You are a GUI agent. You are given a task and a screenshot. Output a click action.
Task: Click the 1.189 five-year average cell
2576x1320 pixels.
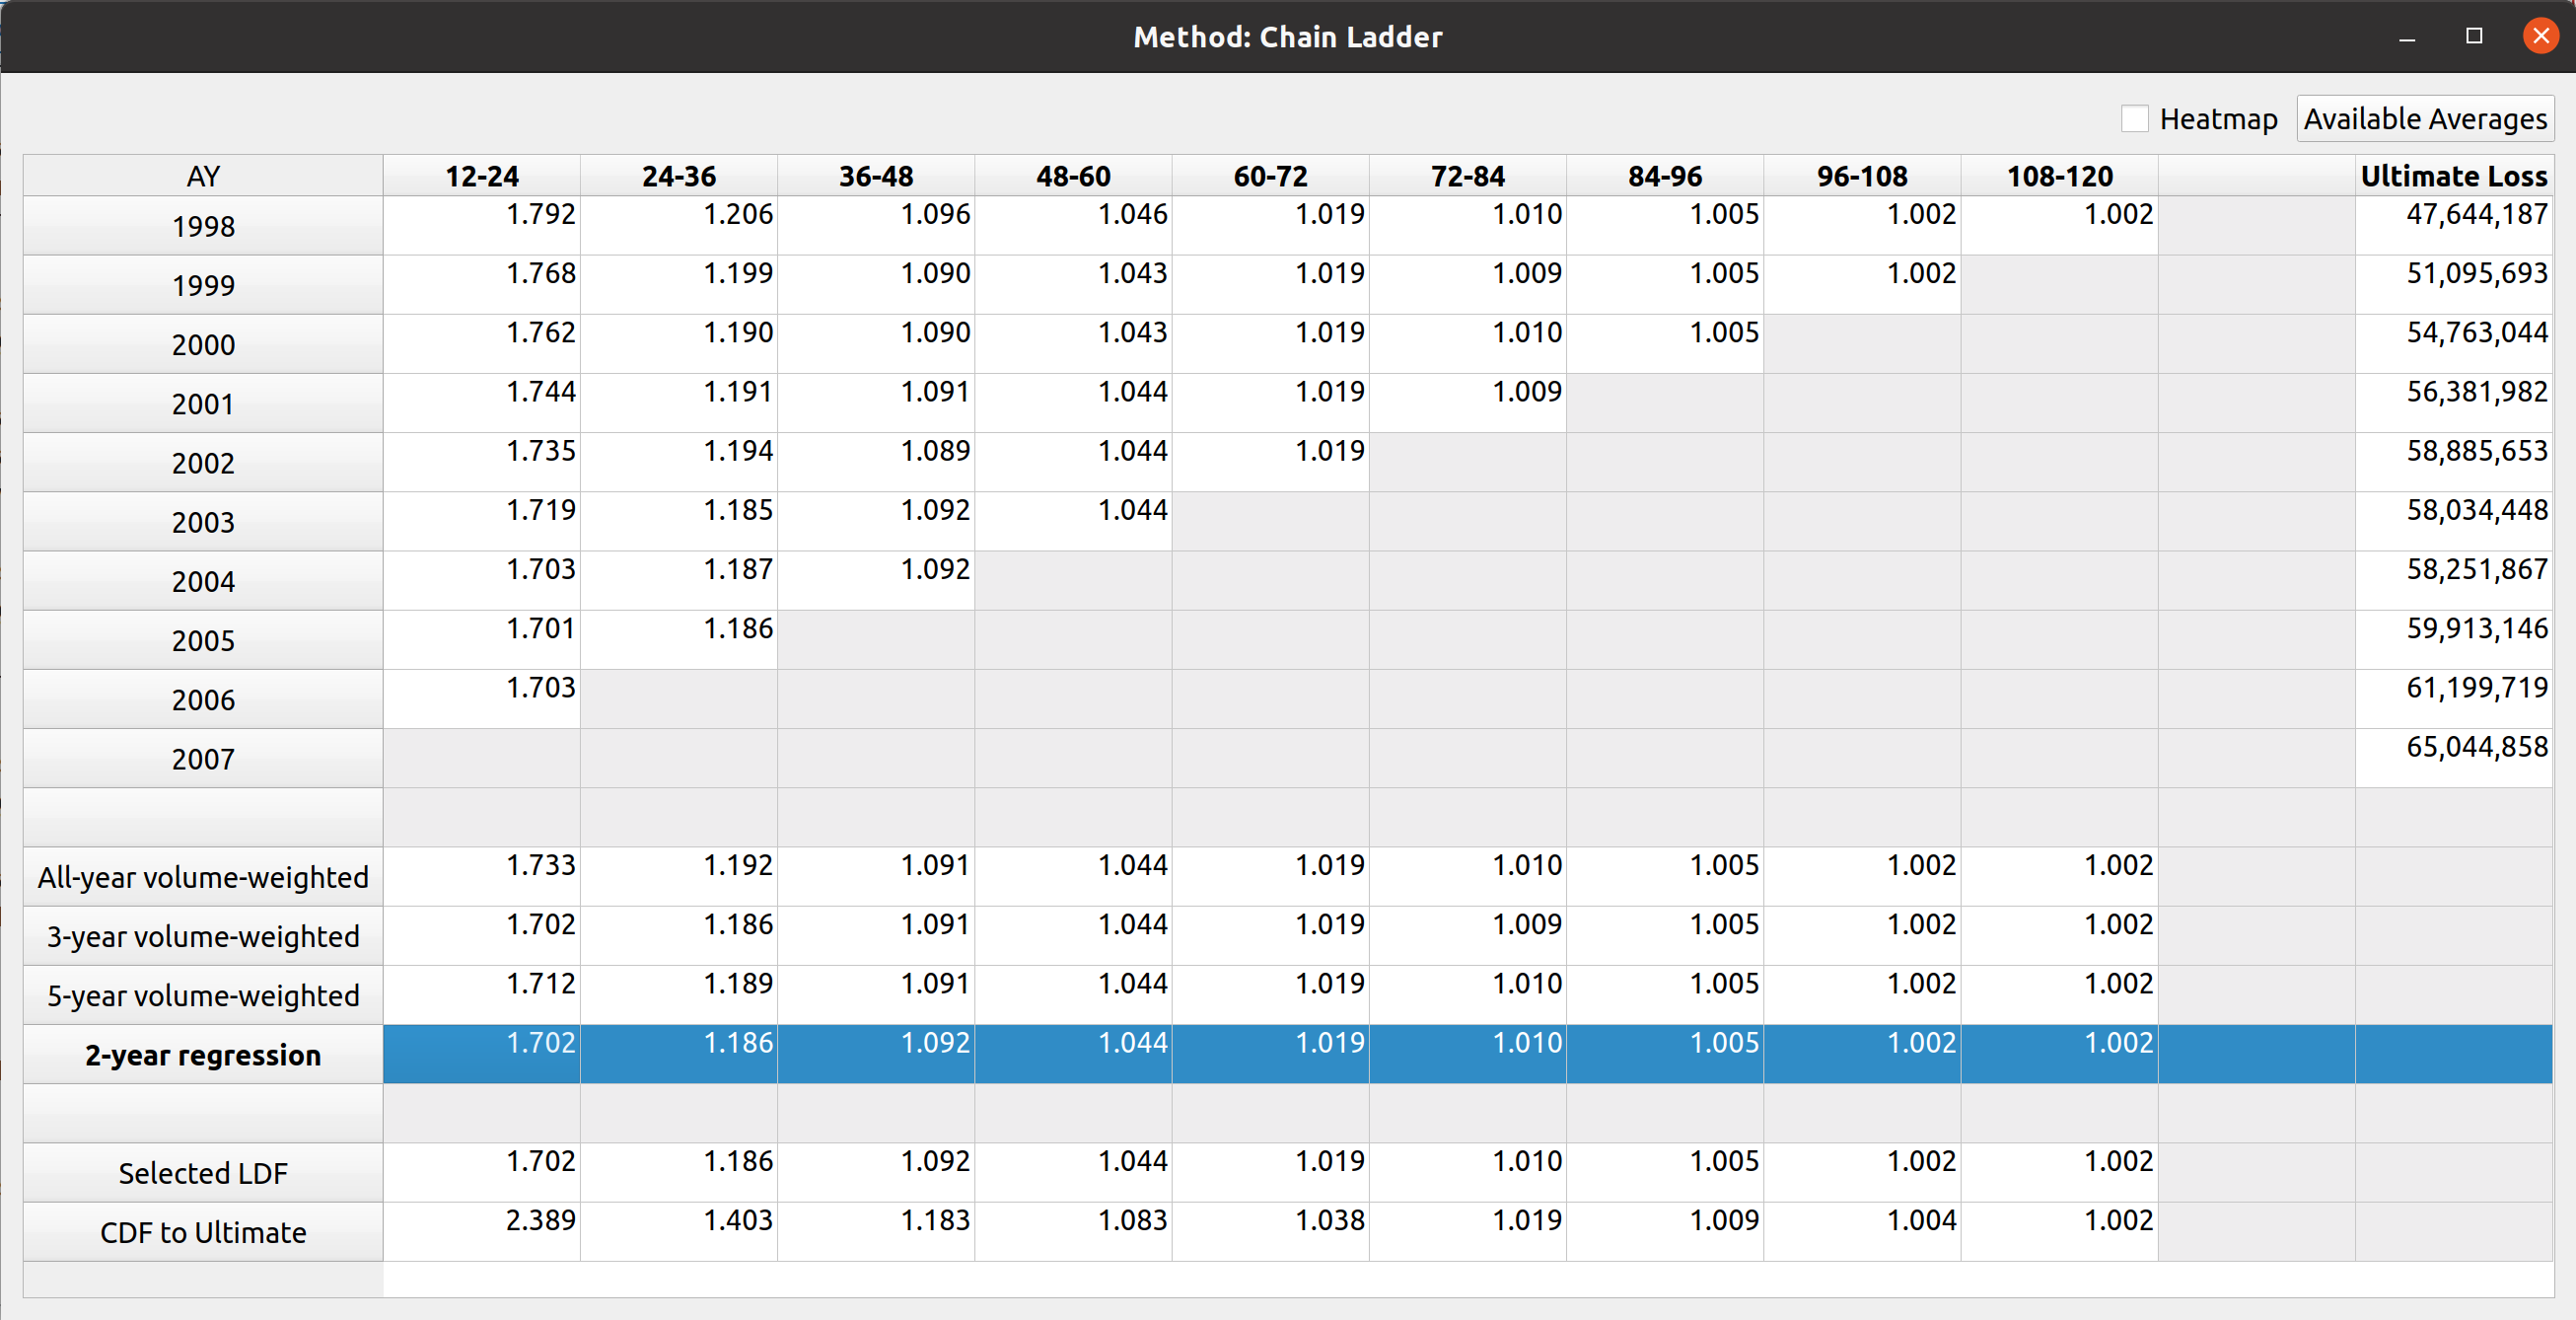(x=679, y=995)
